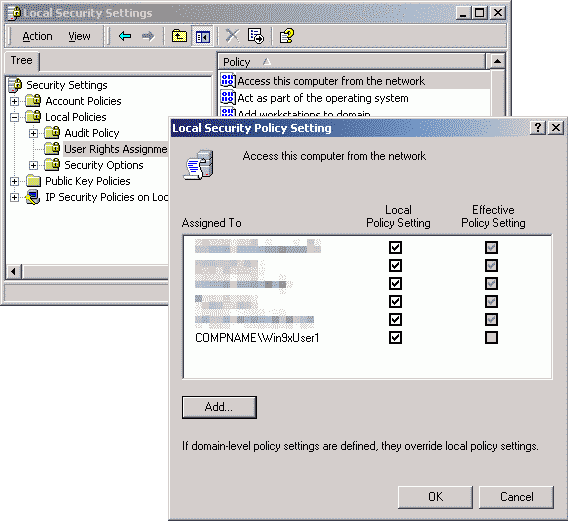
Task: Select COMPNAME\Win9xUser1 in Assigned To list
Action: pyautogui.click(x=257, y=338)
